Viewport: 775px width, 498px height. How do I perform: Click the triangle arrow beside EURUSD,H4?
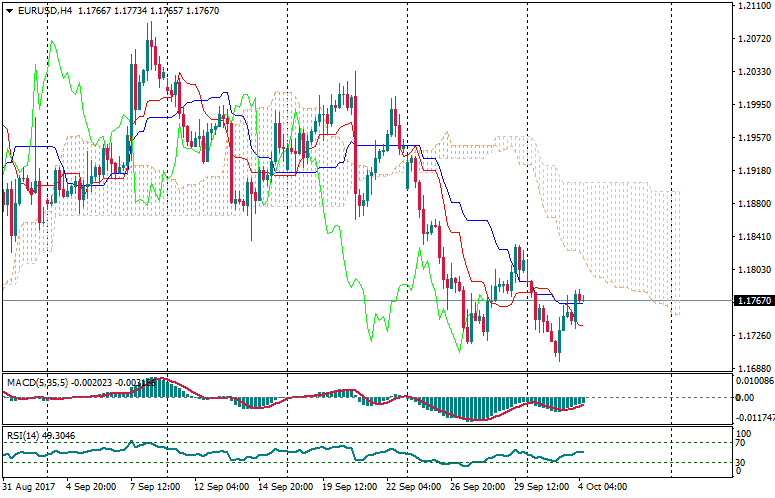tap(9, 11)
